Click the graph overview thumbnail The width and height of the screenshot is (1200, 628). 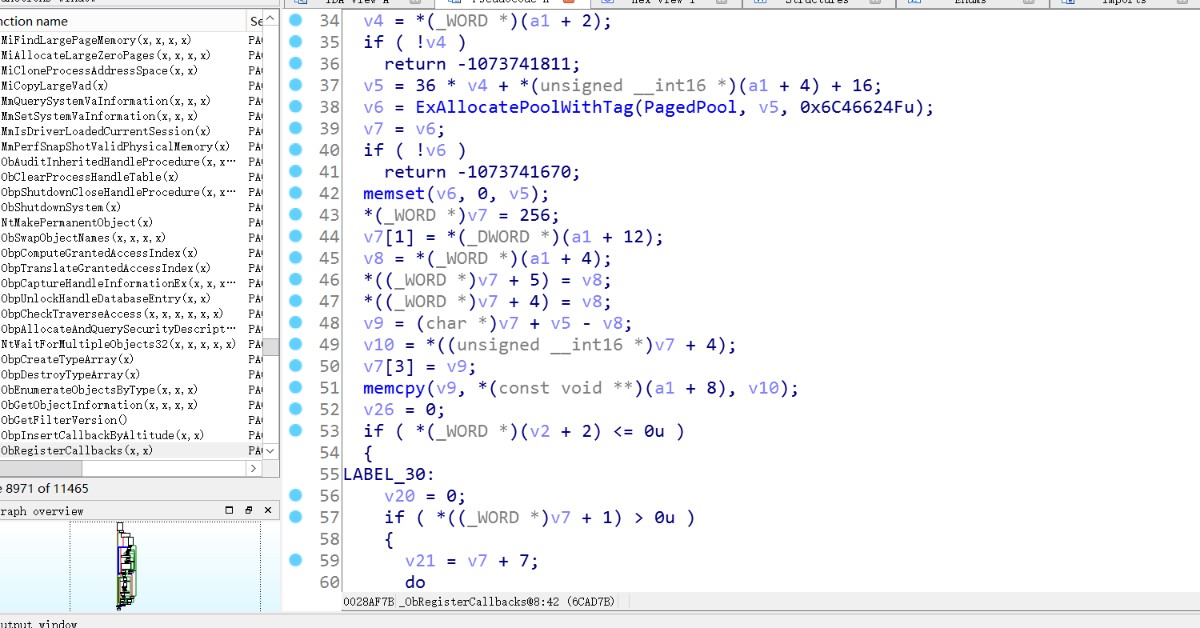point(127,566)
